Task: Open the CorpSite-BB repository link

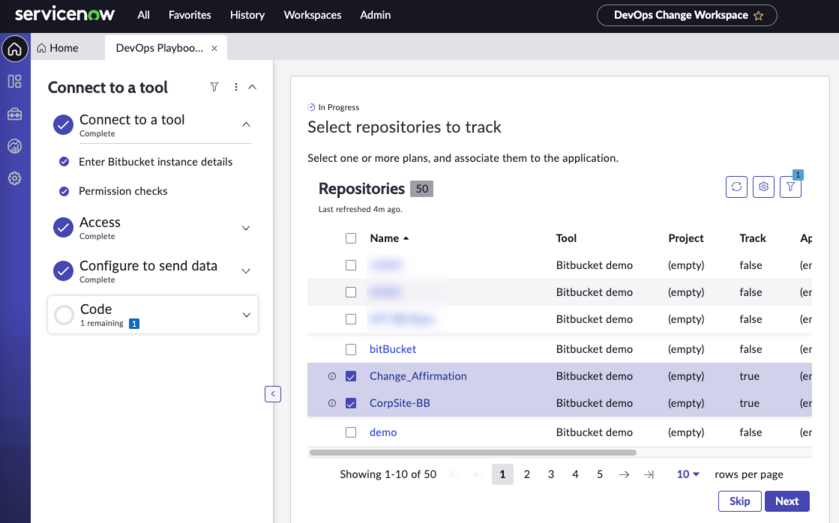Action: (400, 403)
